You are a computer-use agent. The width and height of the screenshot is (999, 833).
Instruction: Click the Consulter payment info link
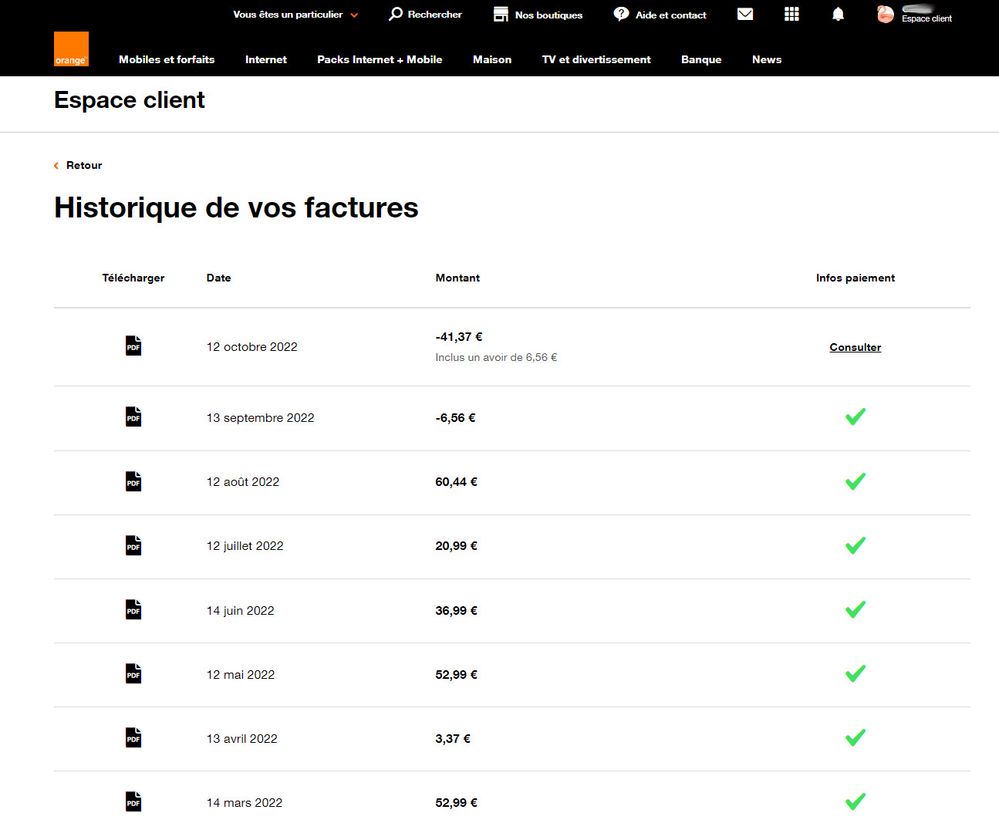click(x=855, y=348)
